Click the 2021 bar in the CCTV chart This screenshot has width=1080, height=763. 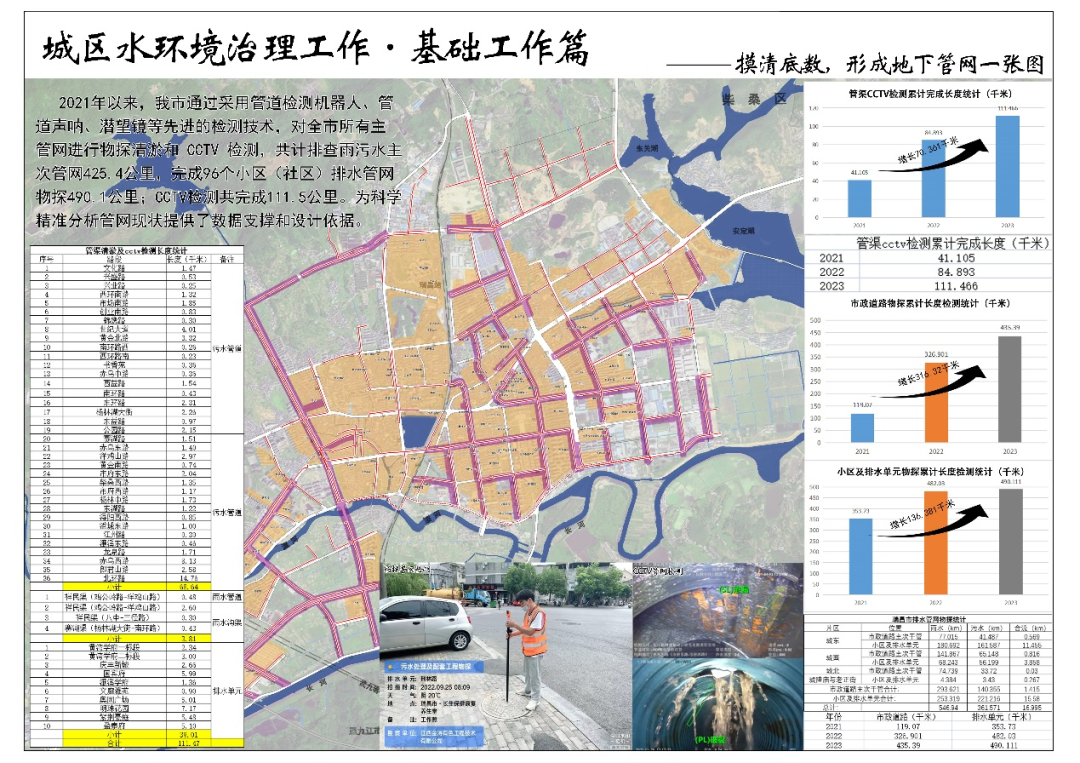[860, 198]
